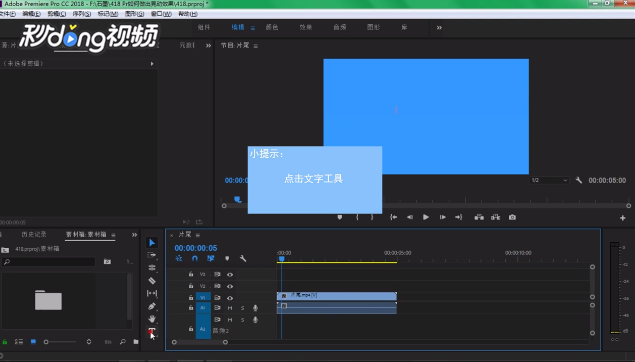
Task: Click the Extract button in Program Monitor
Action: [x=496, y=217]
